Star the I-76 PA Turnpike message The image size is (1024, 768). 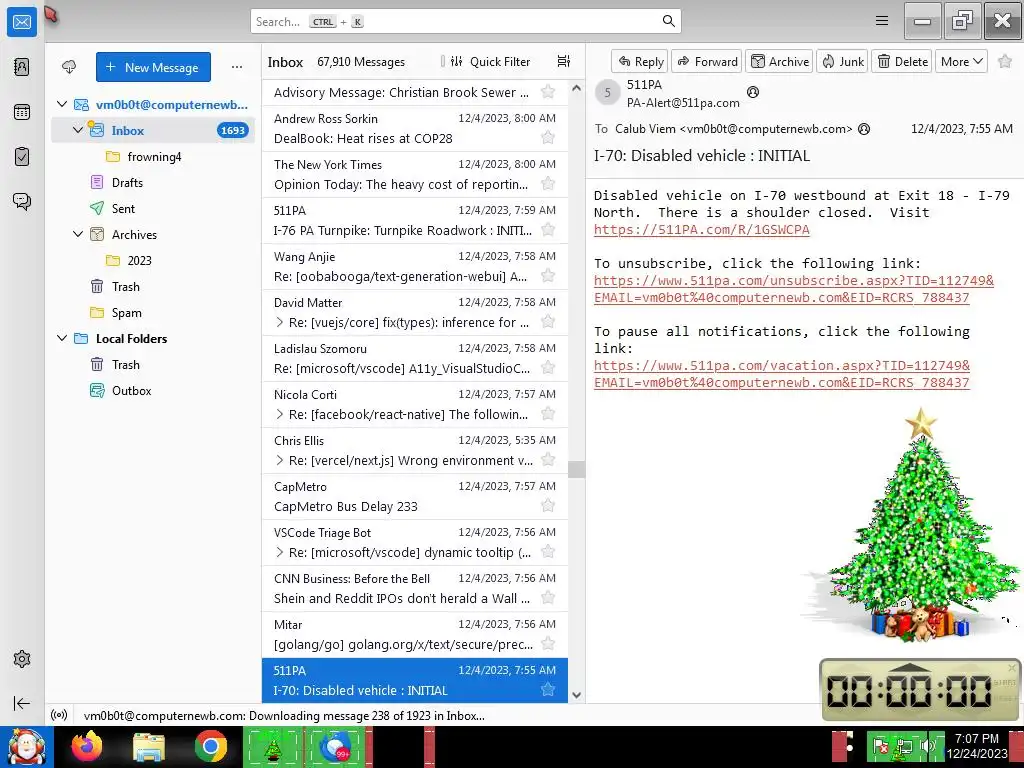tap(548, 229)
